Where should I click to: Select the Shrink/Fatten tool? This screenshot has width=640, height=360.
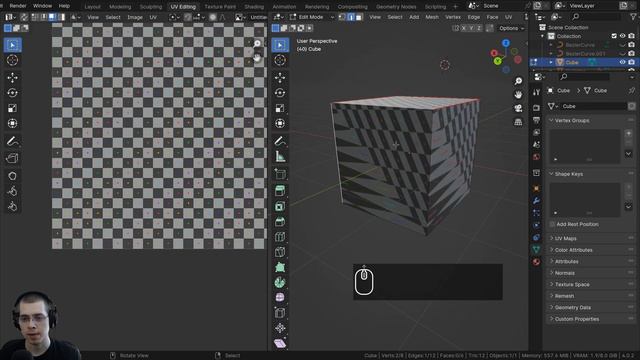coord(280,328)
